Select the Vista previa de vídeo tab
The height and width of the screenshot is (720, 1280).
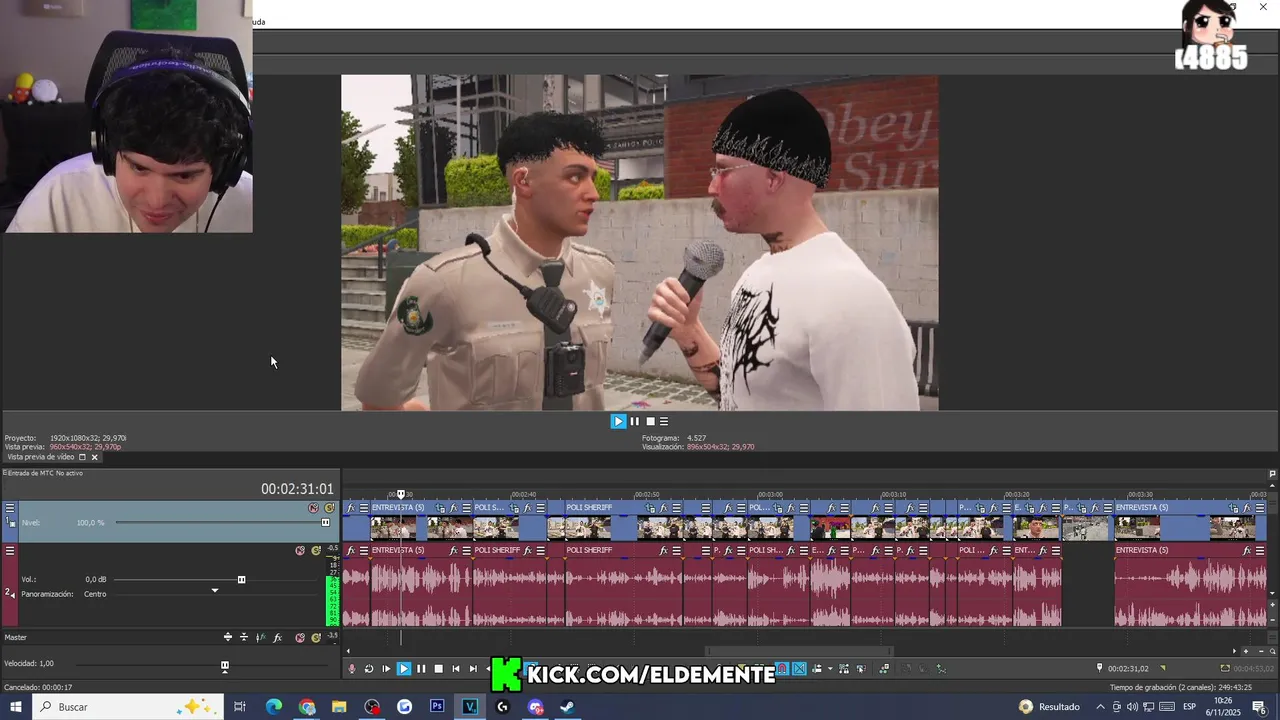(41, 457)
